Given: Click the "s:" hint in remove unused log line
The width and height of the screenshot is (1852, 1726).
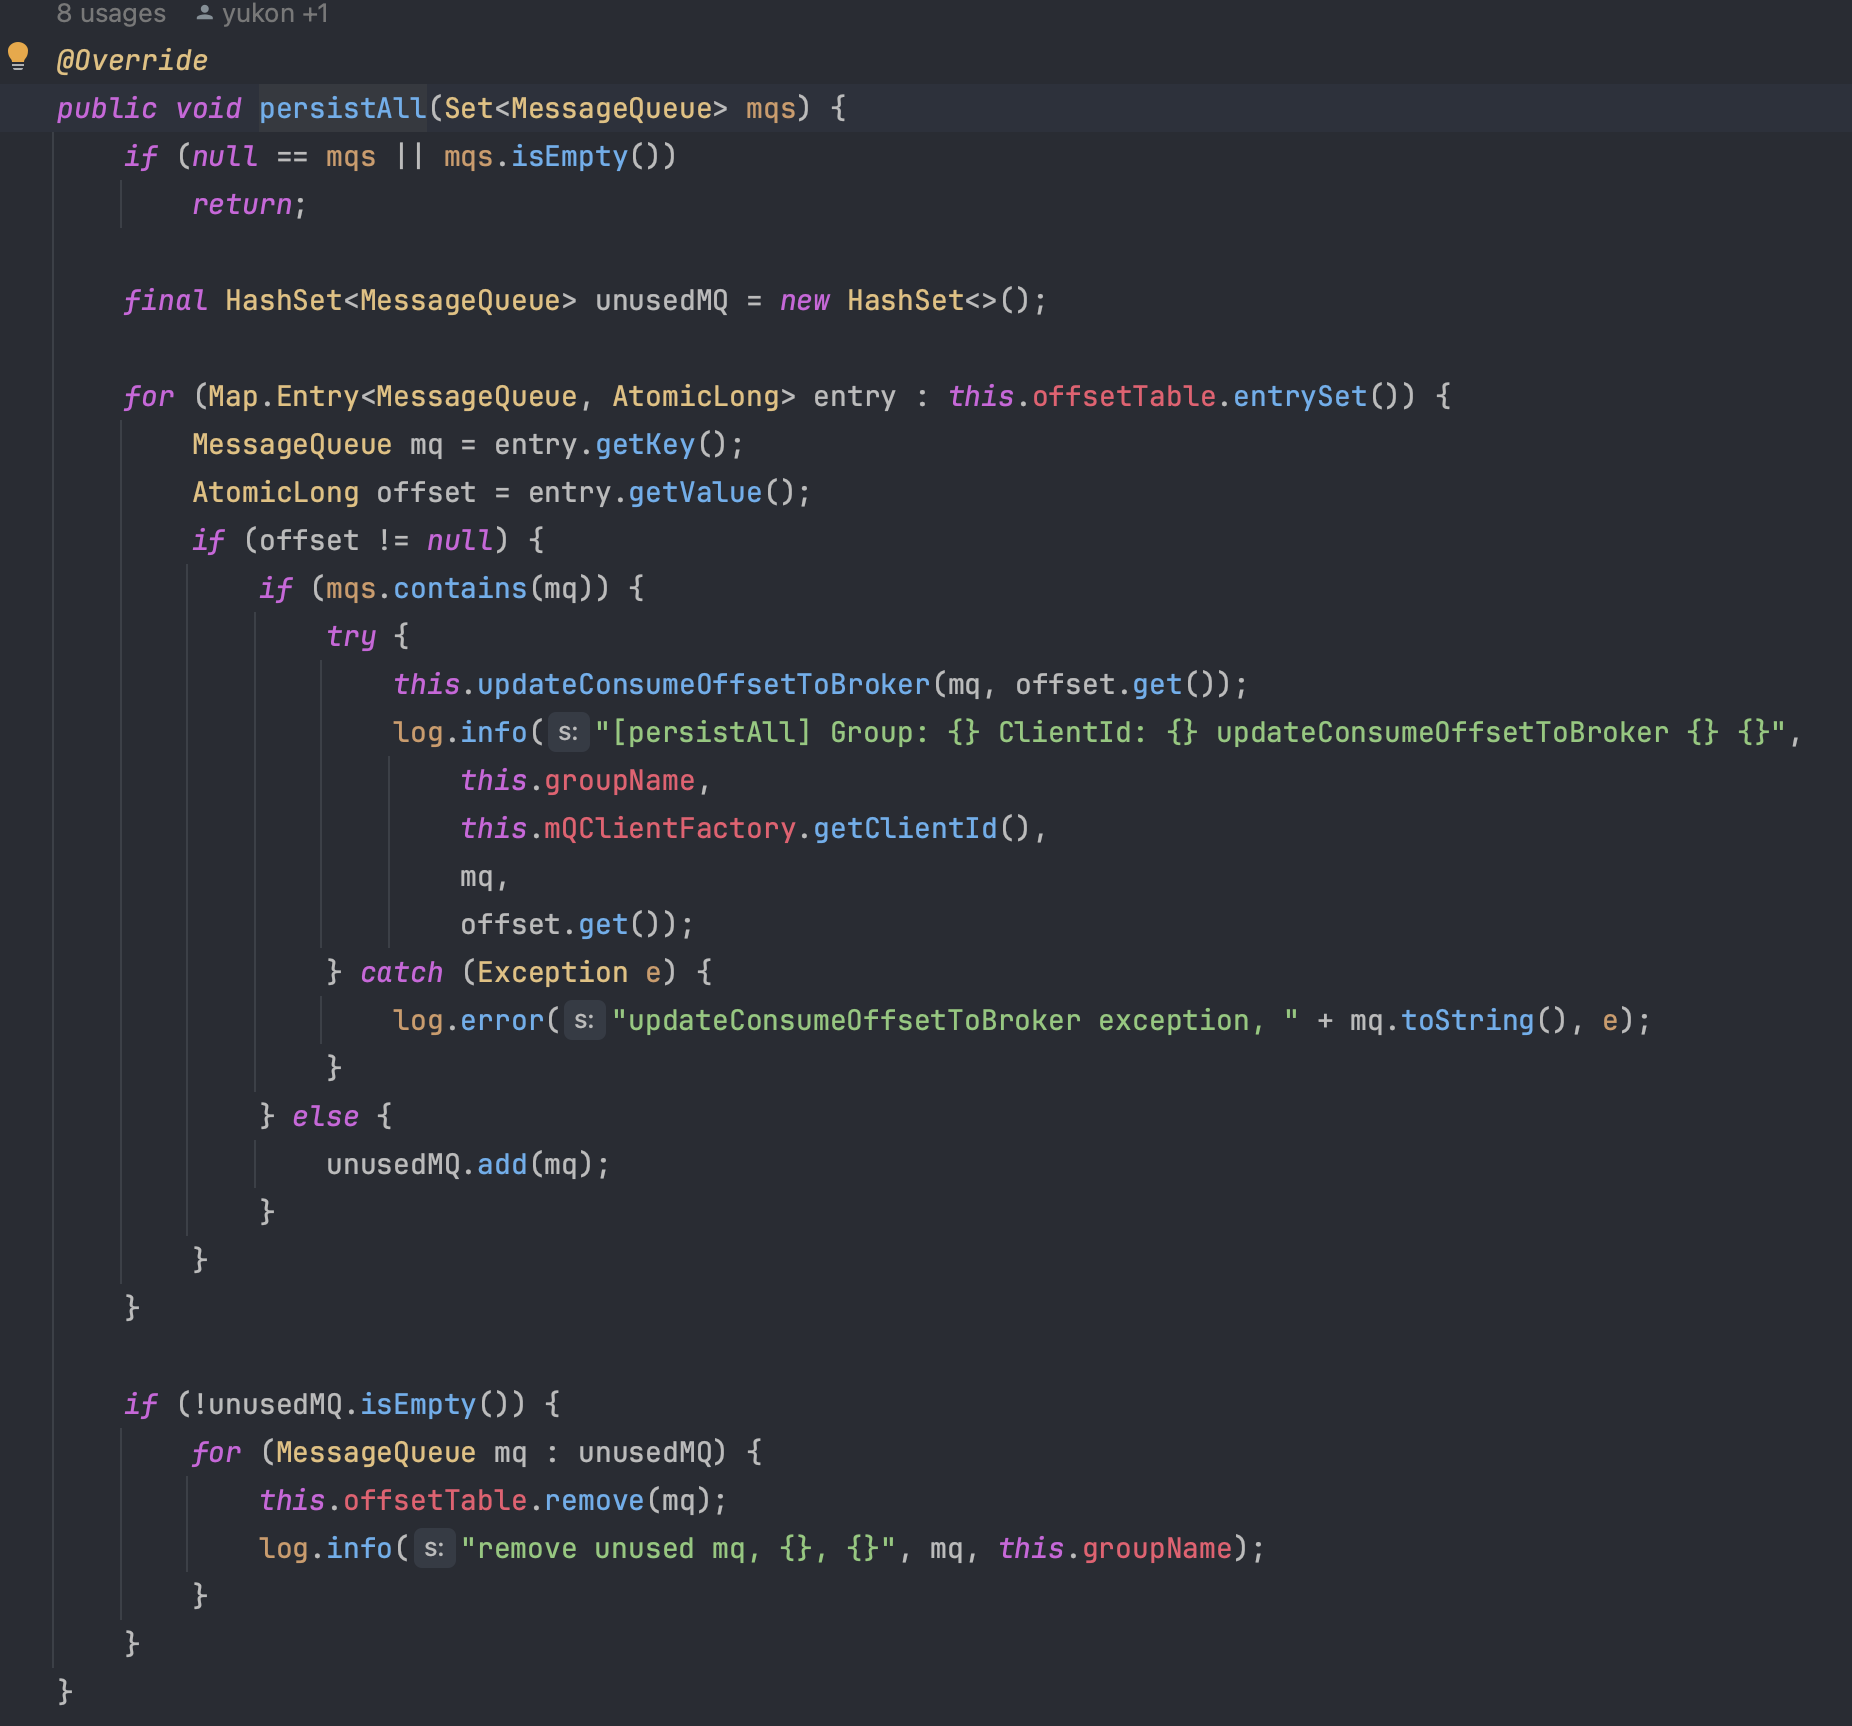Looking at the screenshot, I should [x=434, y=1548].
